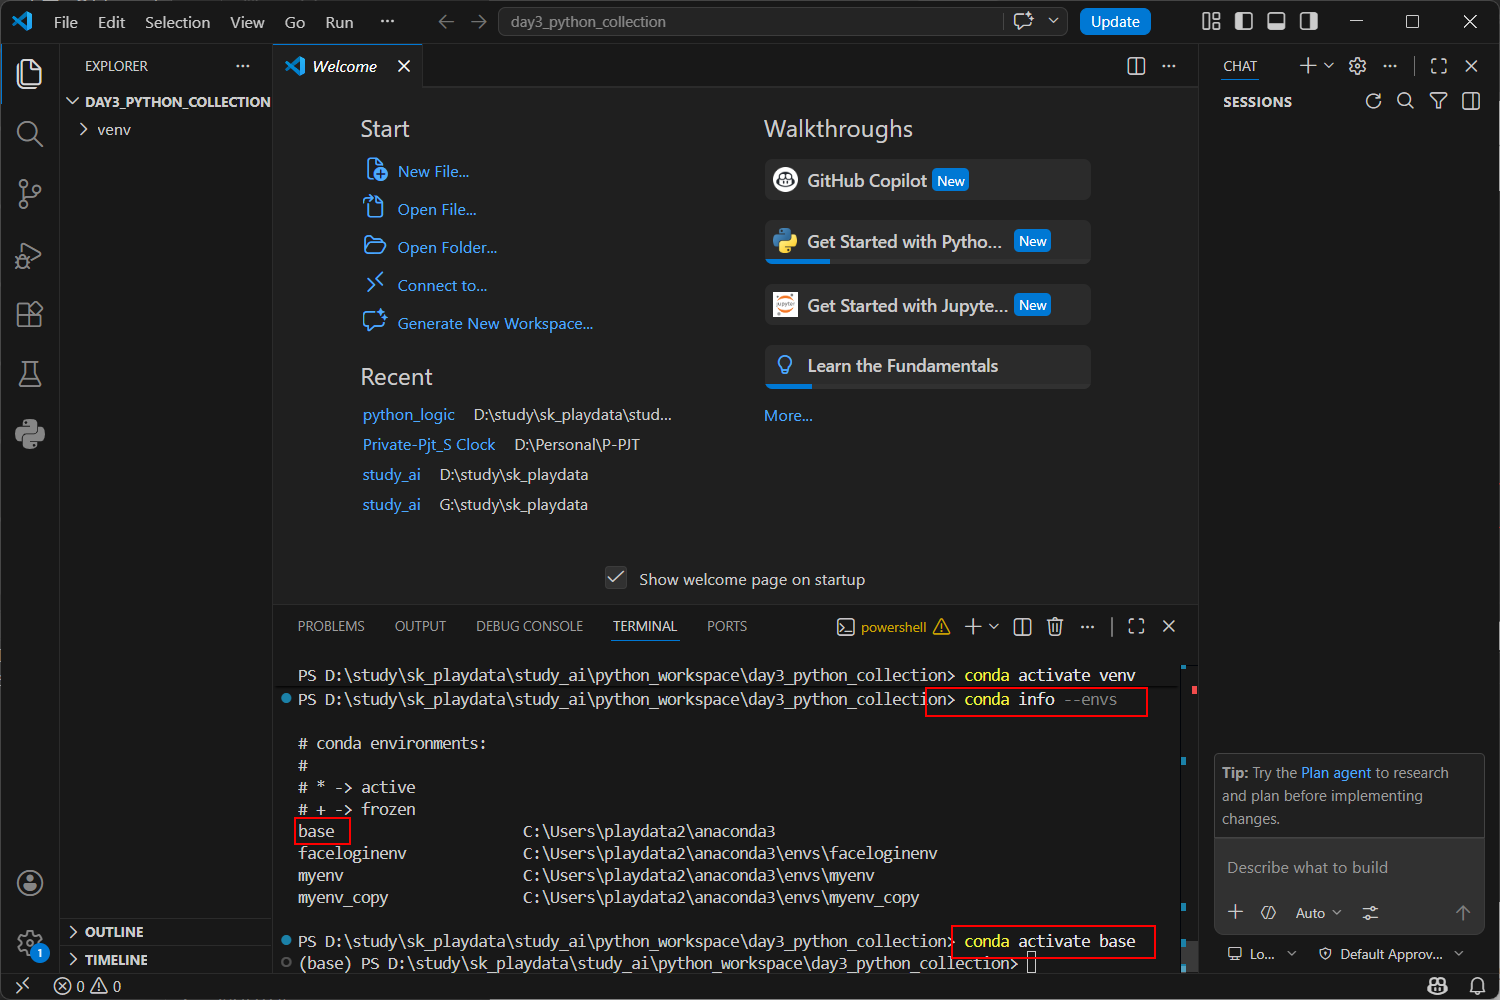Focus the Describe what to build input

click(1348, 868)
